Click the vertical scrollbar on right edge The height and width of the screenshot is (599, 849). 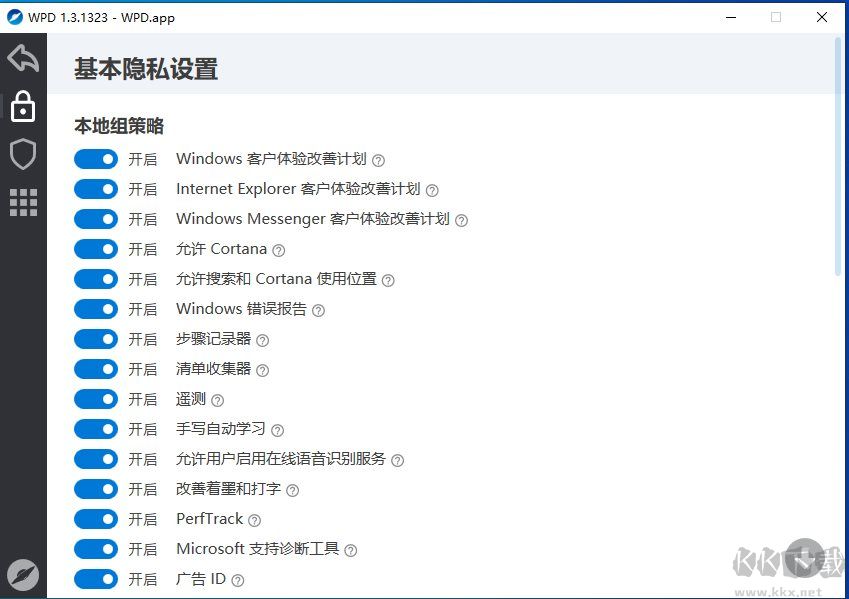838,150
